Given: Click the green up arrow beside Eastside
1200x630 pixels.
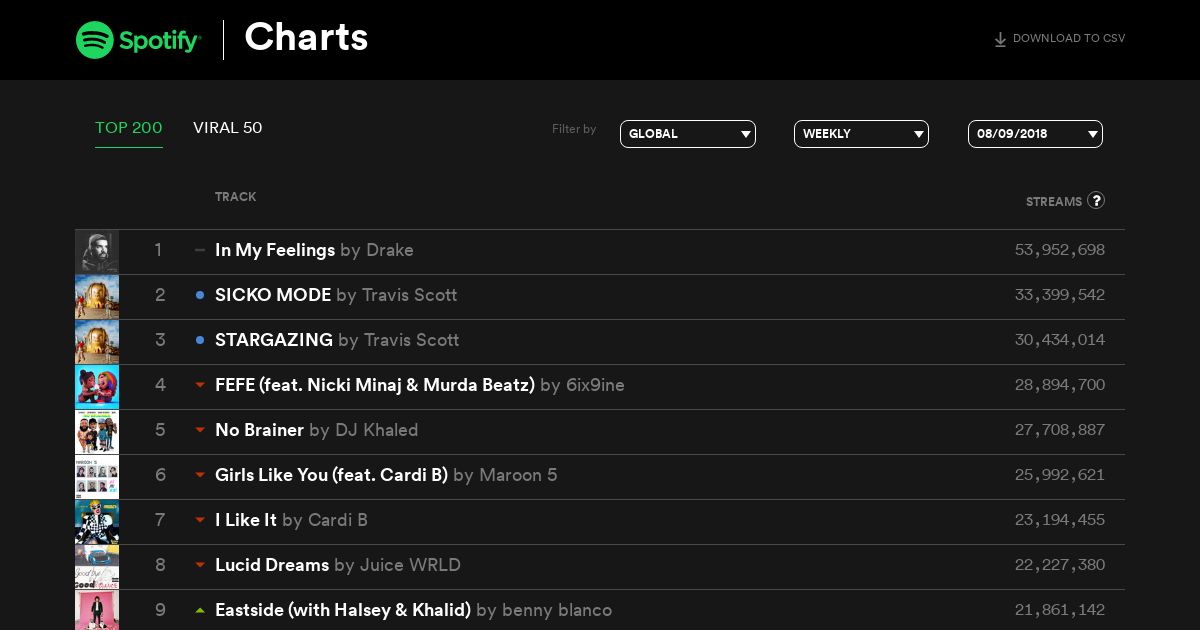Looking at the screenshot, I should coord(200,610).
